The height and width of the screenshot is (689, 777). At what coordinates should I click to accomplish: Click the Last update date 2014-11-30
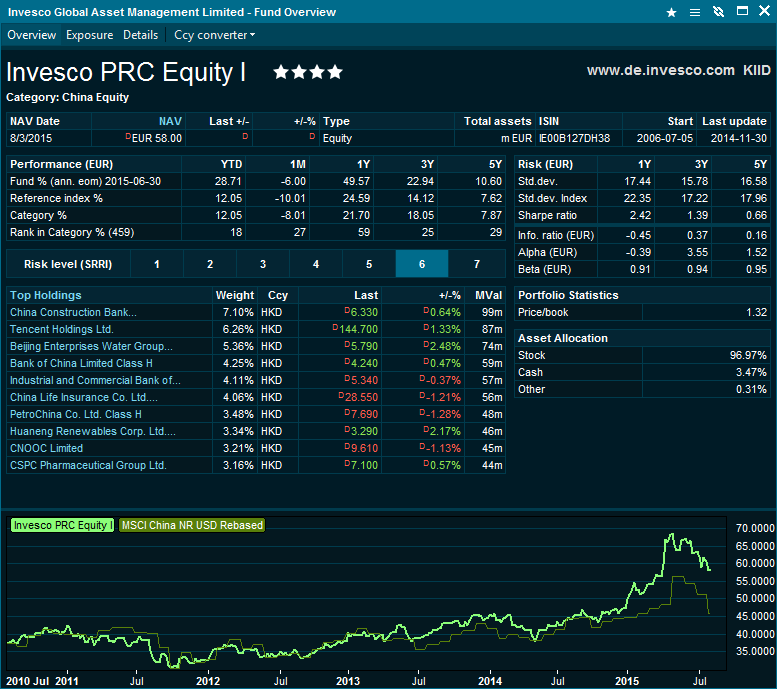(739, 138)
